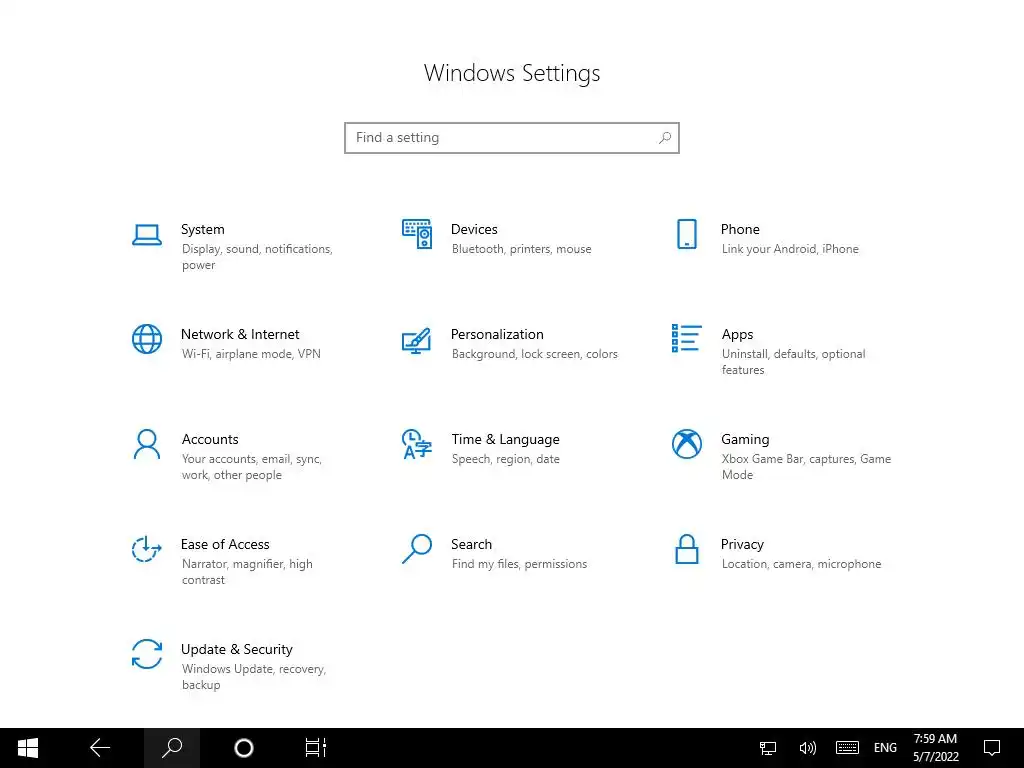Image resolution: width=1024 pixels, height=768 pixels.
Task: Open the Personalization paintbrush icon
Action: [417, 340]
